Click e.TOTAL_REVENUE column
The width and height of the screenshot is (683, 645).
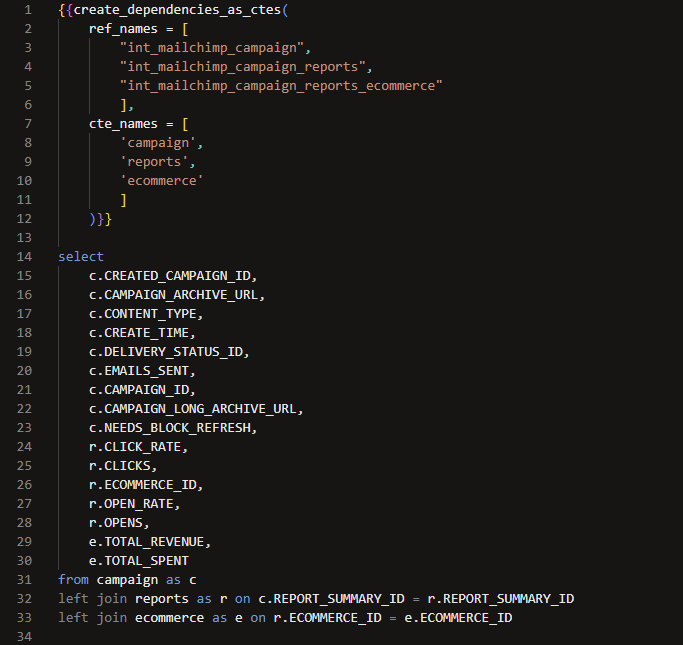[x=147, y=542]
